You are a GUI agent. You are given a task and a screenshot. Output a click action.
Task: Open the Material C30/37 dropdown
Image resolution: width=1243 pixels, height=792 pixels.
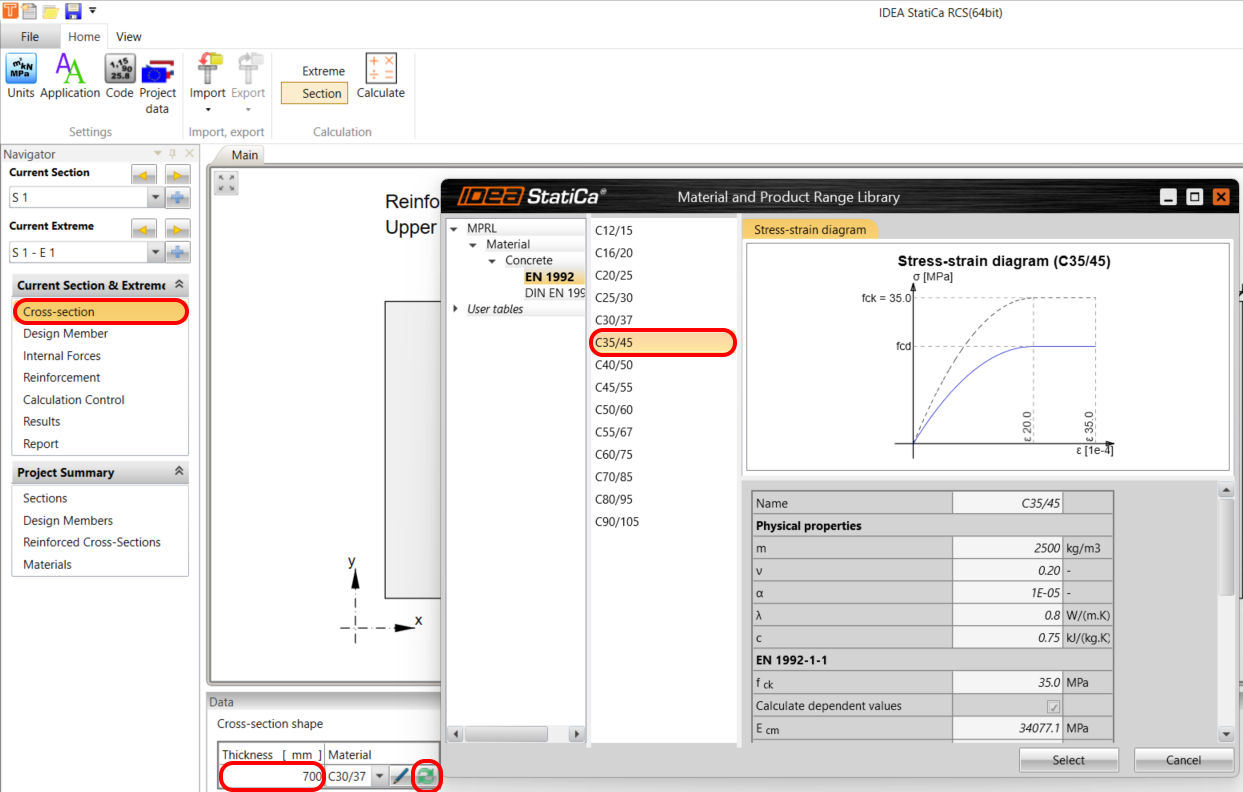(379, 776)
